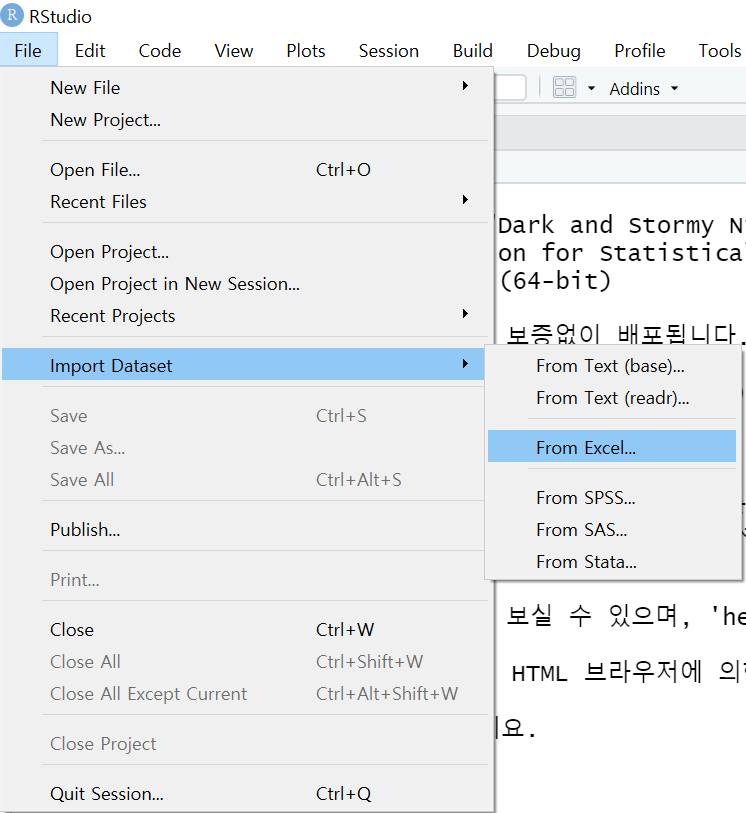
Task: Expand the New File submenu
Action: 243,88
